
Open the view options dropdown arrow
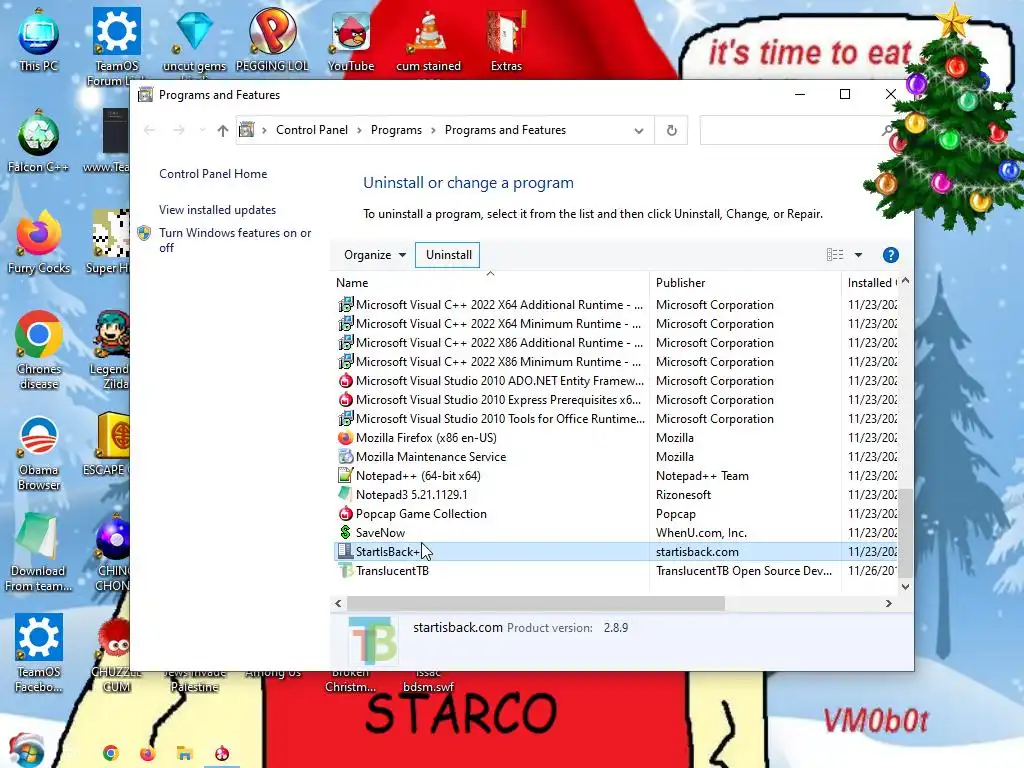tap(858, 255)
